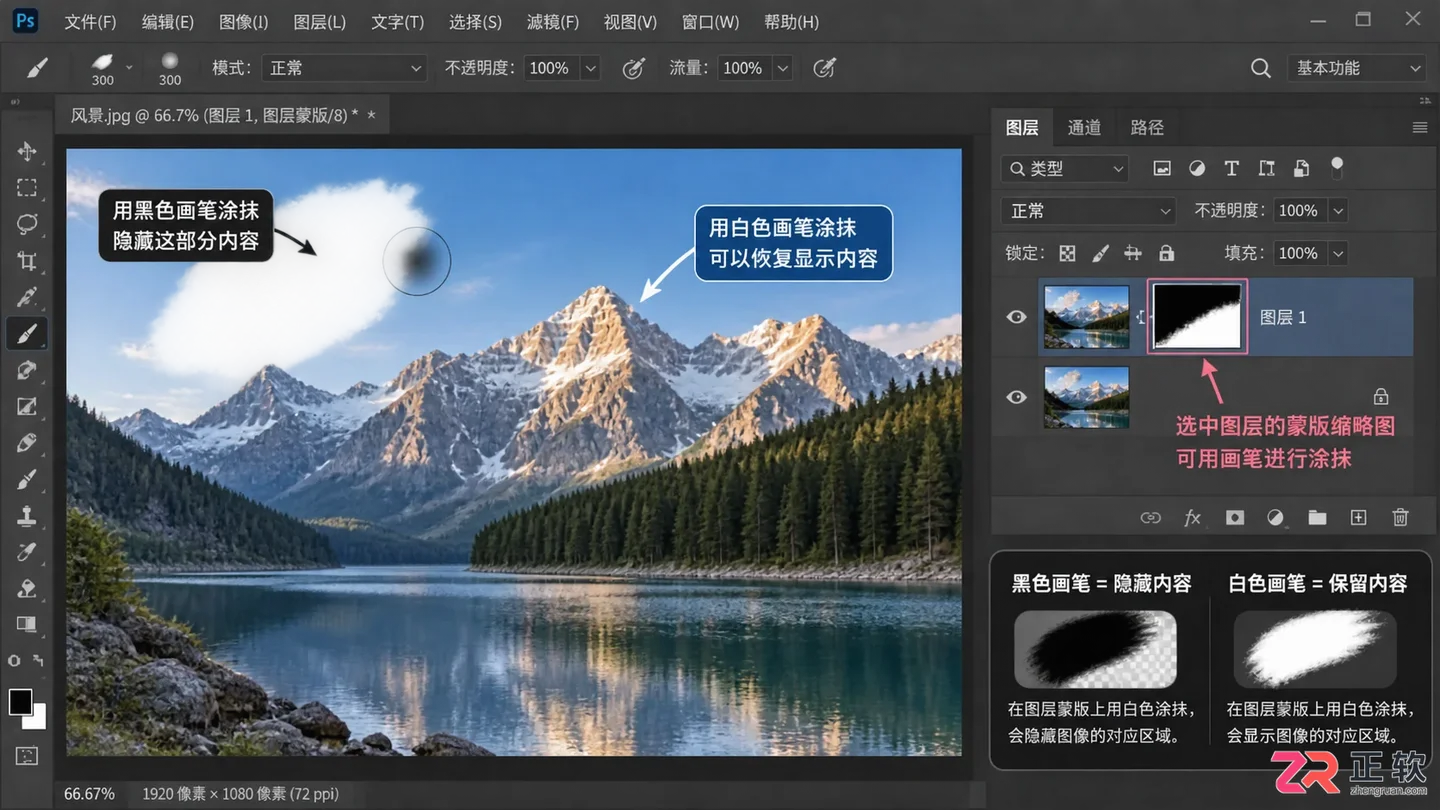Reset to default foreground and background colors
This screenshot has width=1440, height=810.
click(14, 661)
